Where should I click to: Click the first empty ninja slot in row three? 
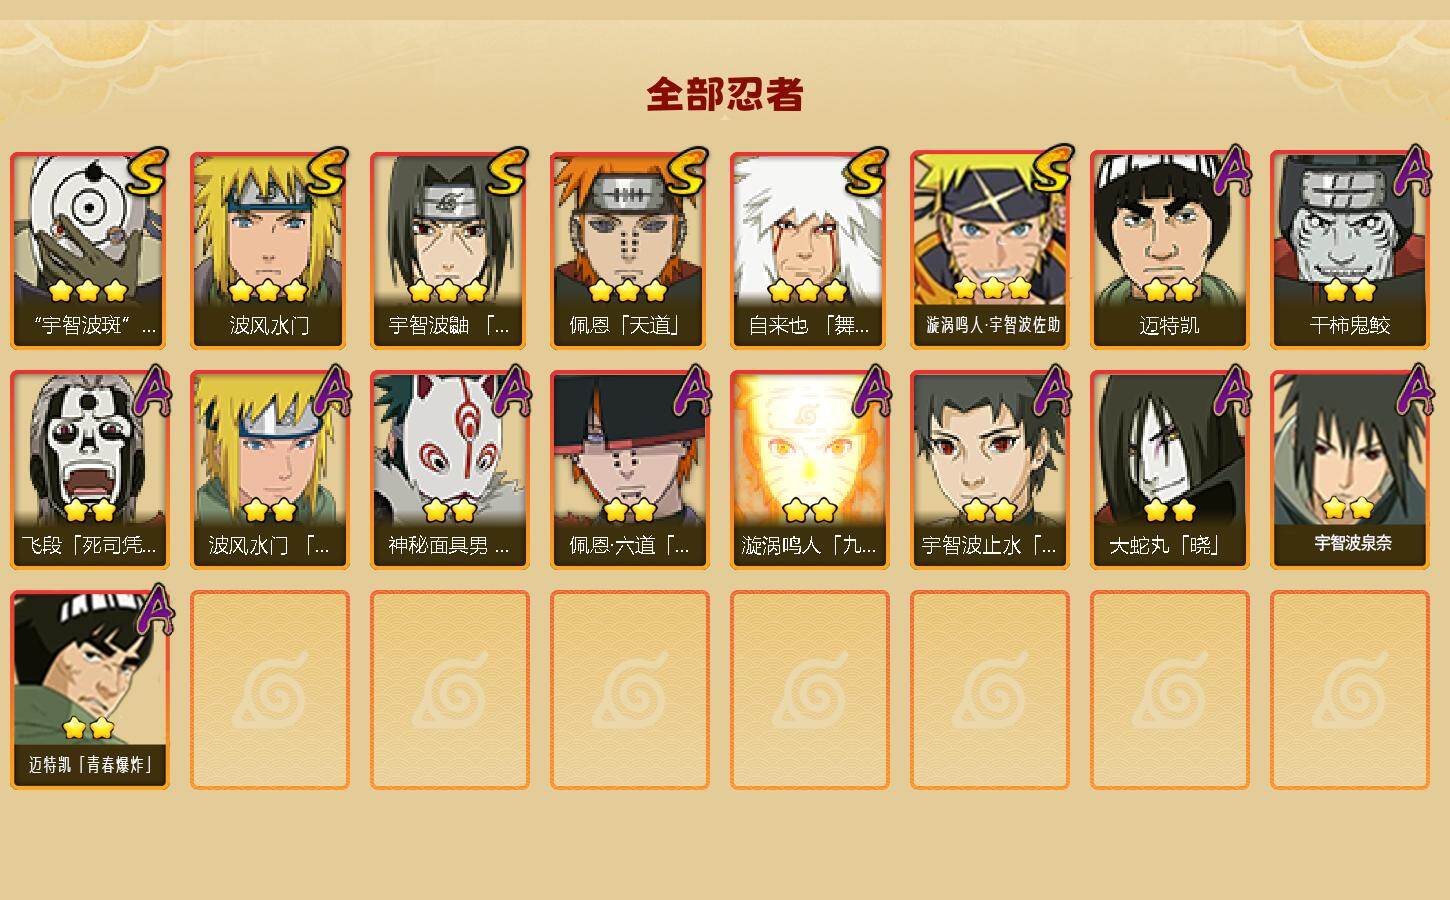click(x=270, y=690)
